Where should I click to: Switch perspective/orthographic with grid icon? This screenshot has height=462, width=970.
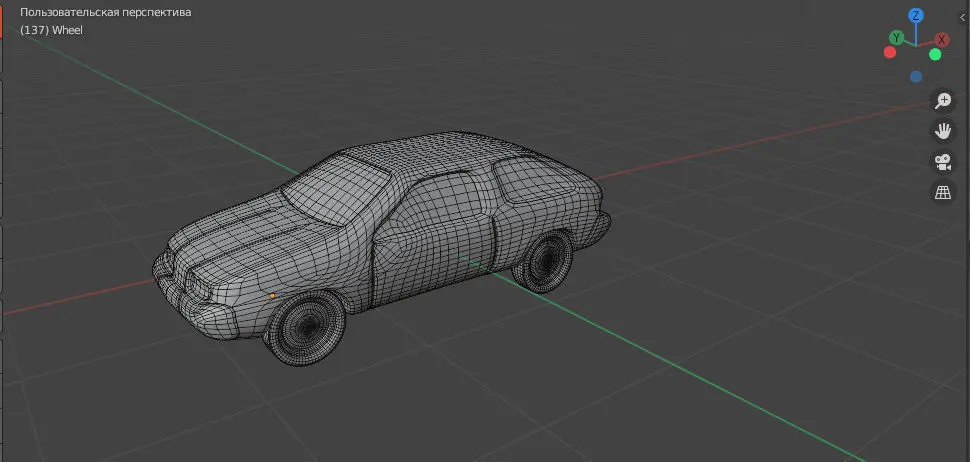[x=942, y=193]
